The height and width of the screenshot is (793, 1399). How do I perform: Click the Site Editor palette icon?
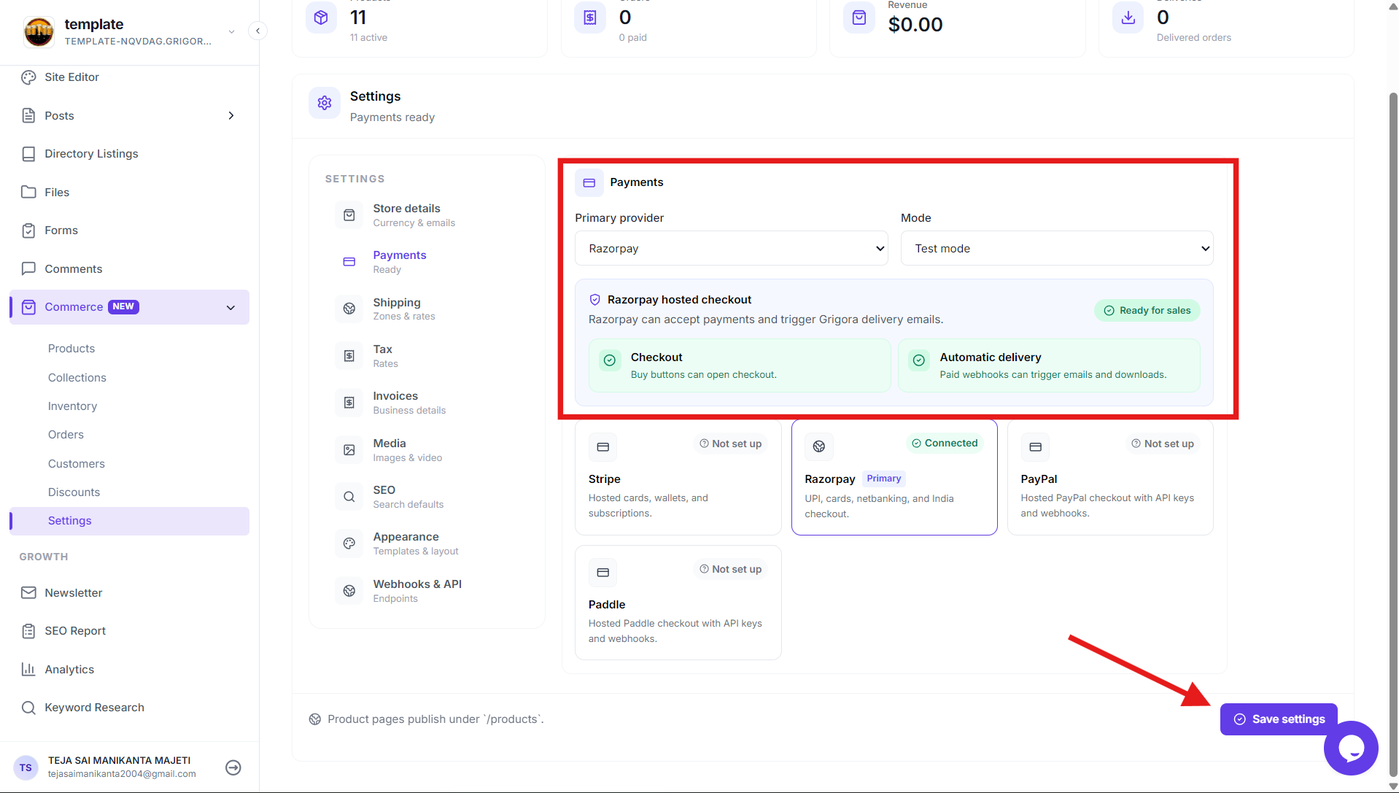[x=28, y=77]
